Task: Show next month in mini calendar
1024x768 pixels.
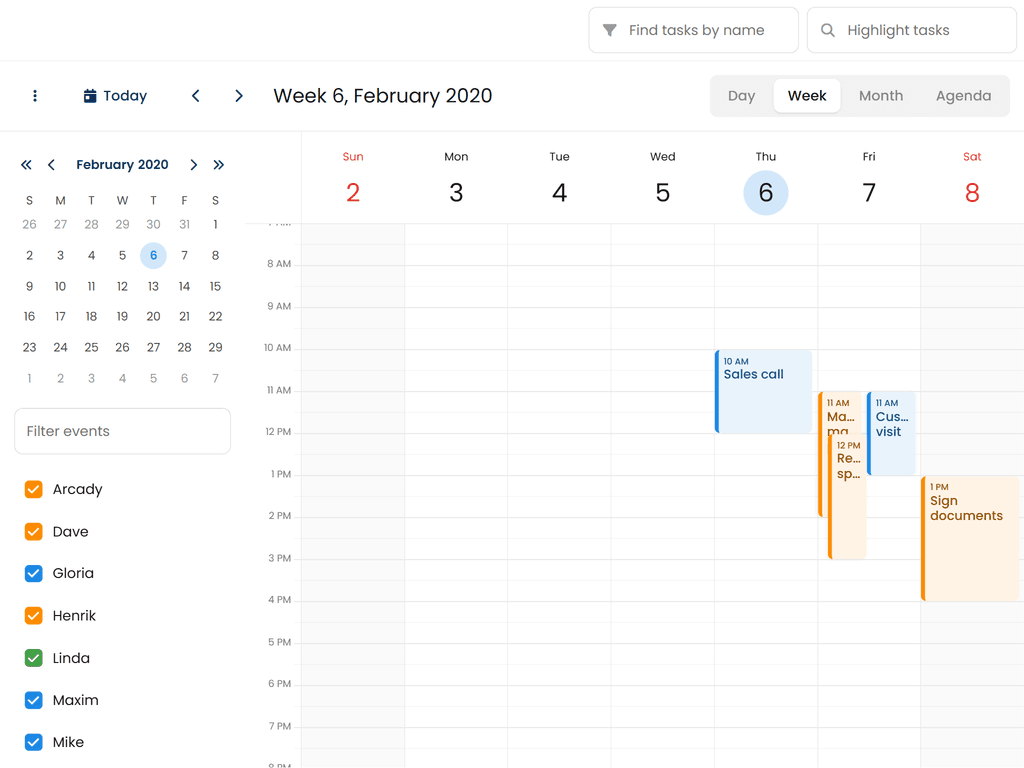Action: click(x=194, y=165)
